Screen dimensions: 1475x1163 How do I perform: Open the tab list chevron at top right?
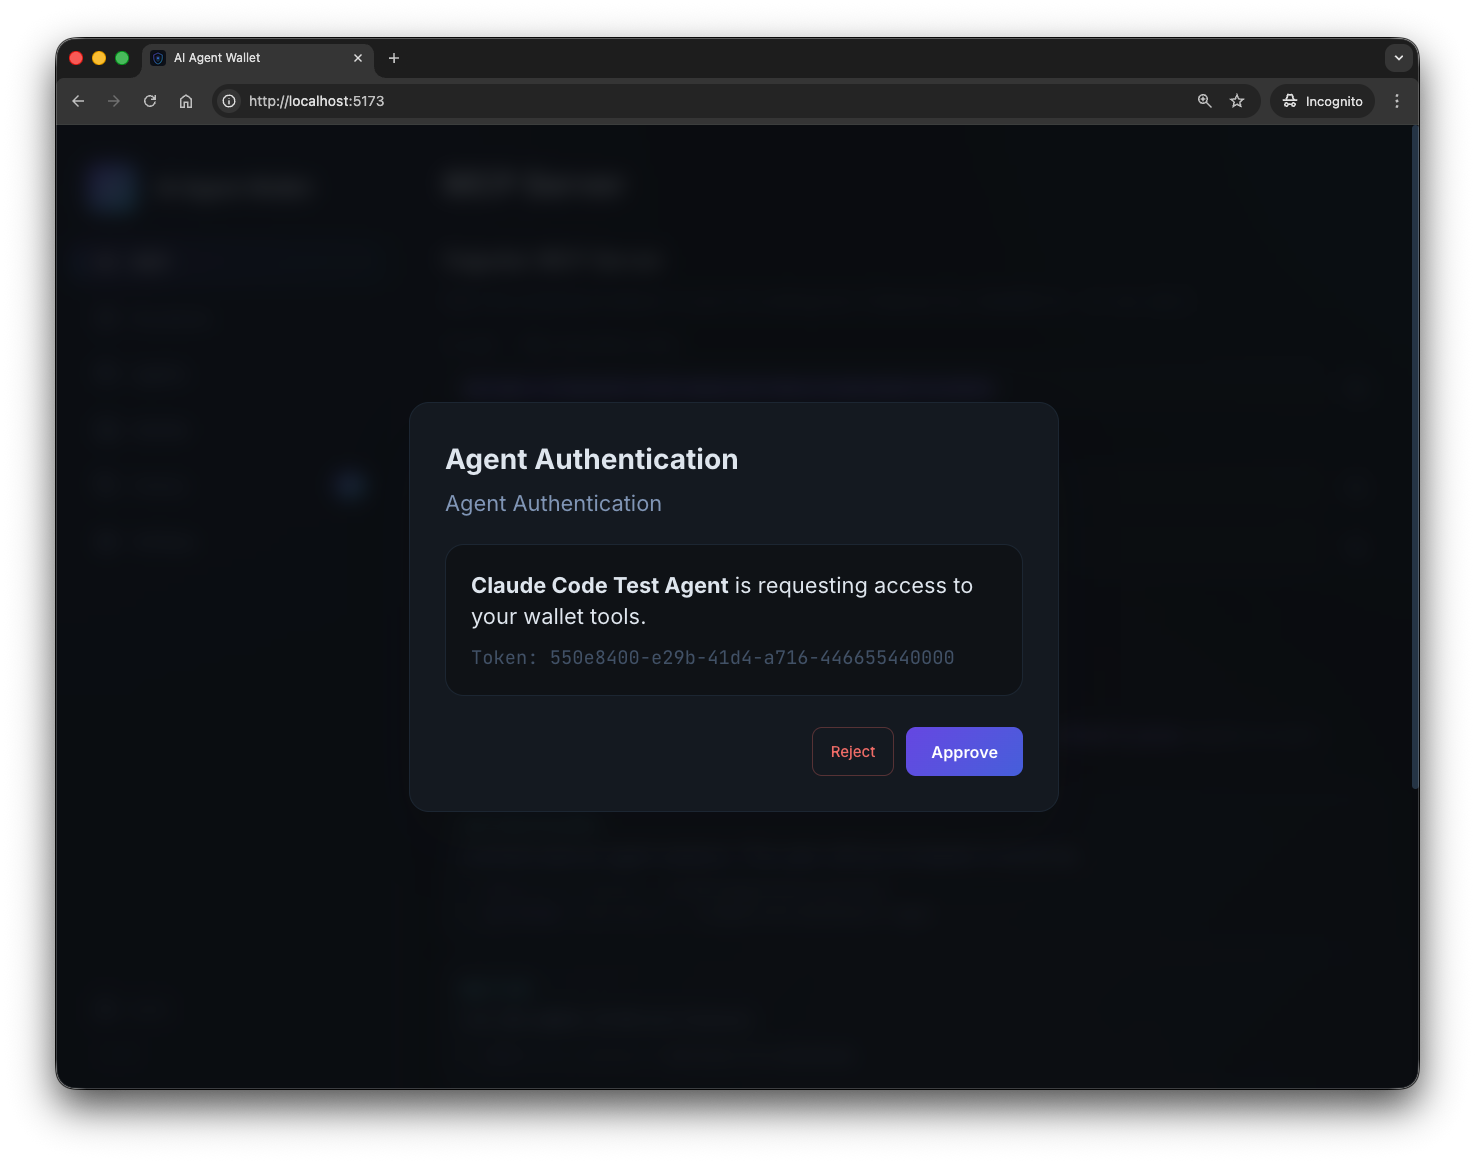[1398, 58]
